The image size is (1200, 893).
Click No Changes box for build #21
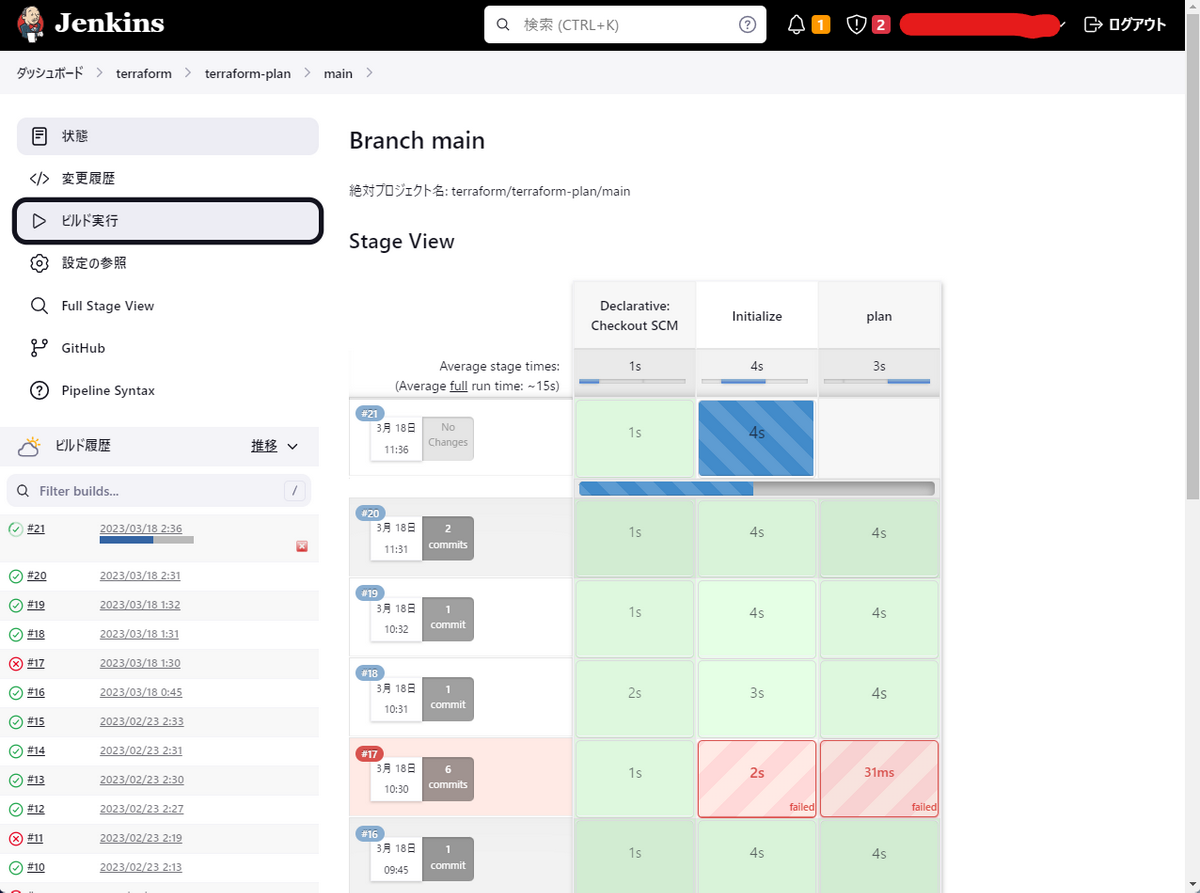tap(448, 438)
